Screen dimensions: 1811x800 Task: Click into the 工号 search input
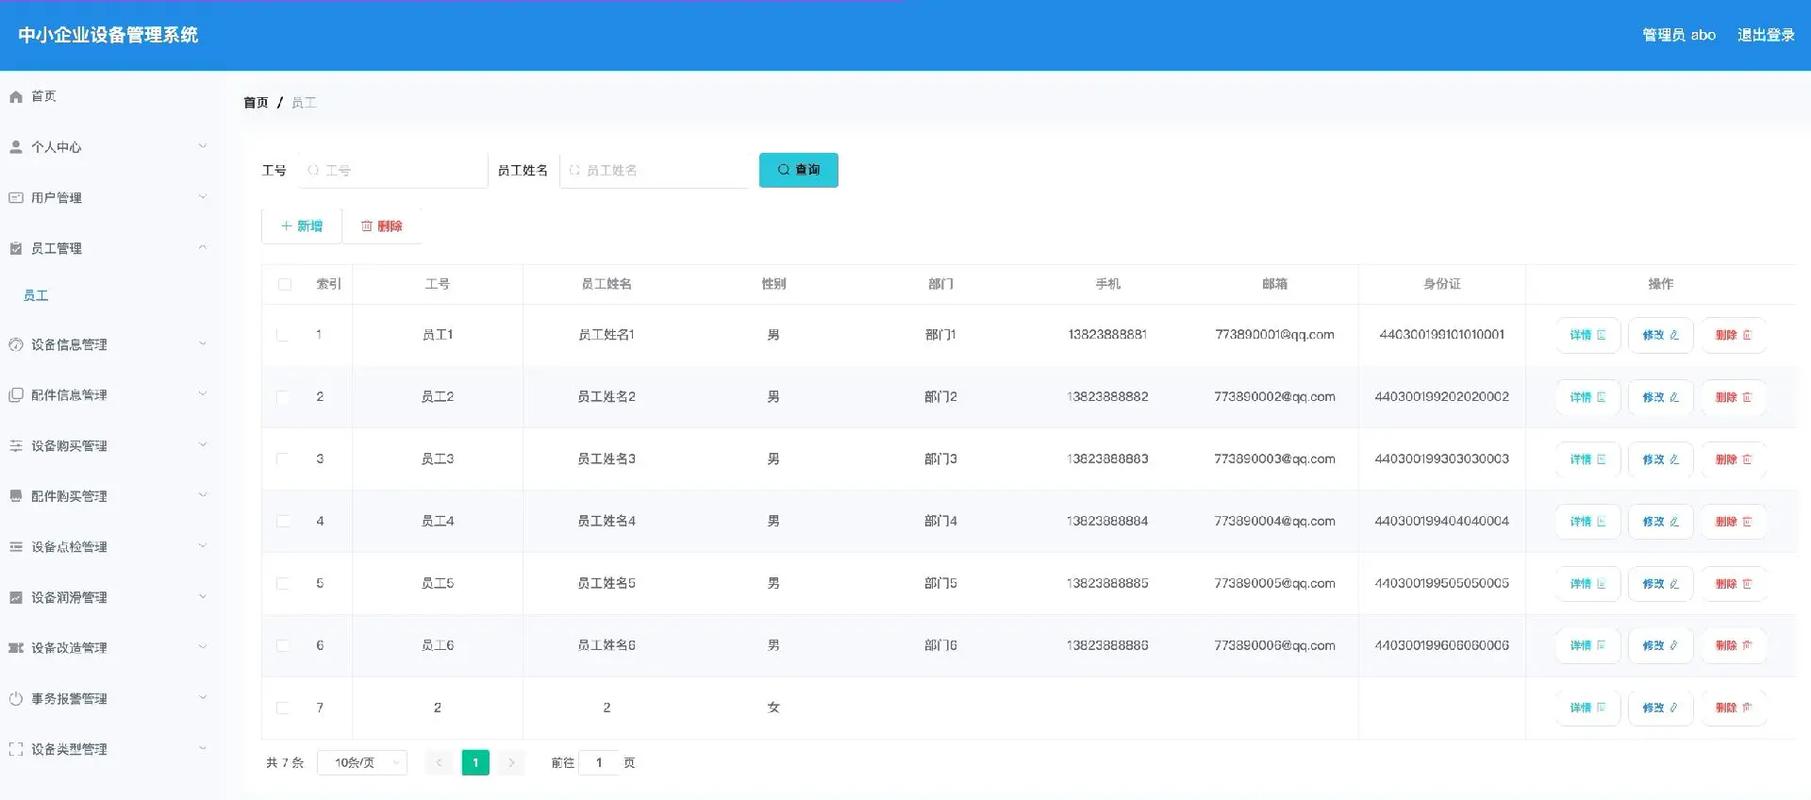pos(393,170)
